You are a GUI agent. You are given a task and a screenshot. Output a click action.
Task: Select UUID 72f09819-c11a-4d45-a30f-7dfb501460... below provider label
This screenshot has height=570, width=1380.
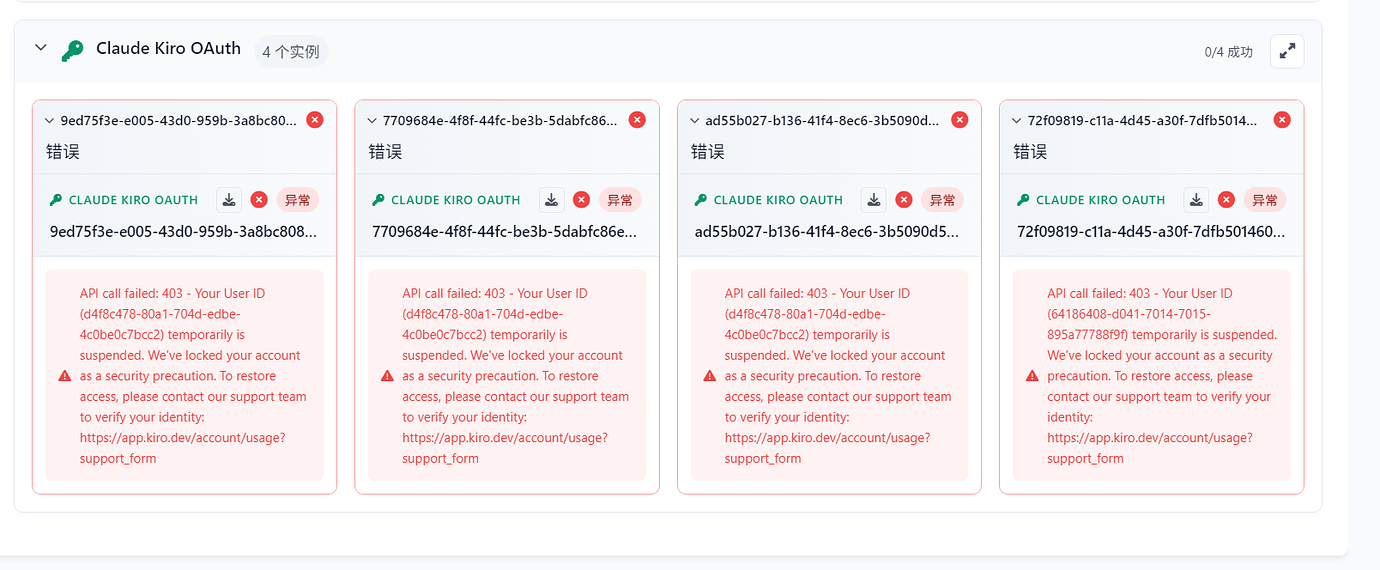pyautogui.click(x=1151, y=232)
